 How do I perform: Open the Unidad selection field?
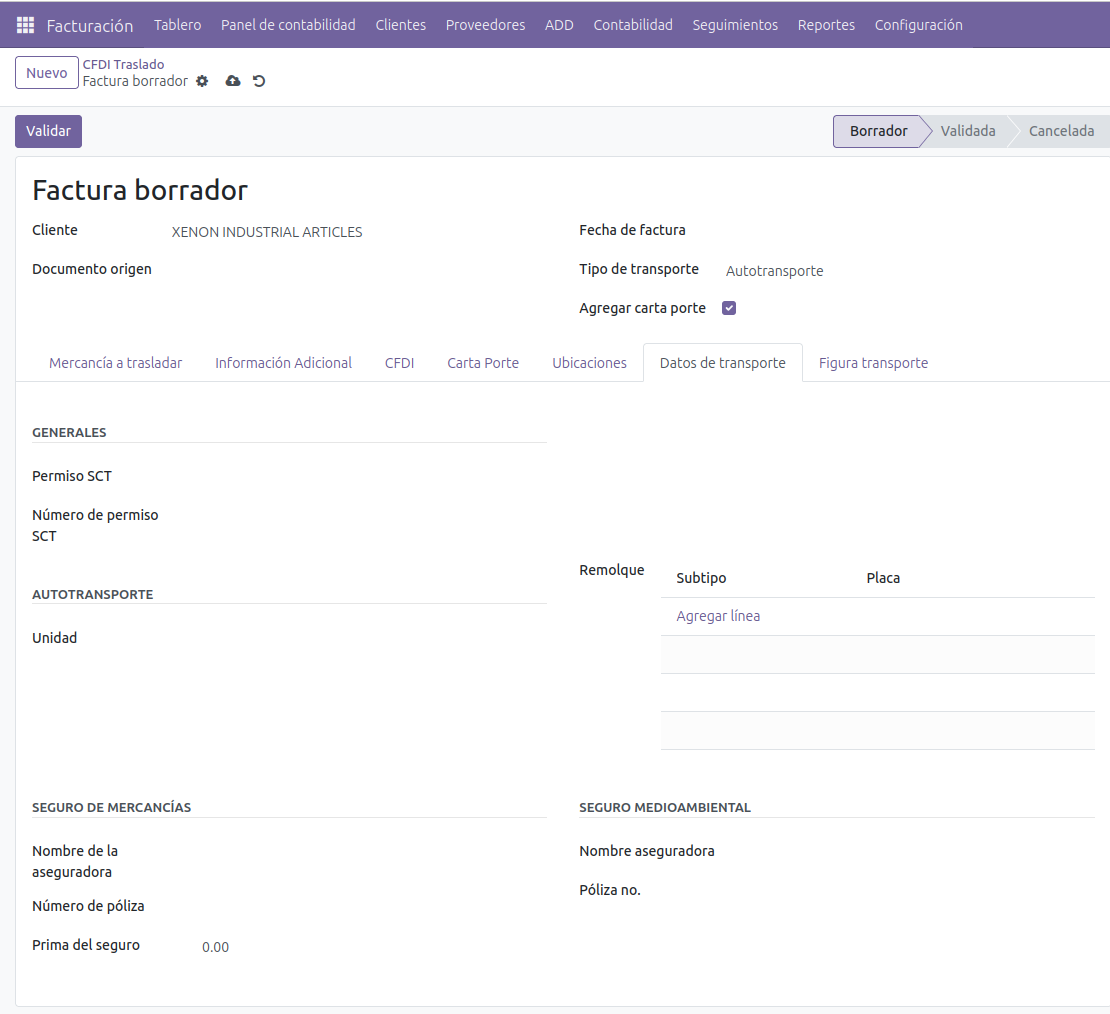click(360, 638)
